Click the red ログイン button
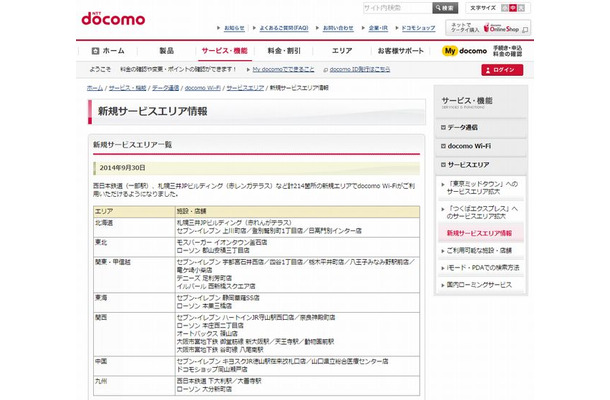Viewport: 610px width, 400px height. coord(502,70)
